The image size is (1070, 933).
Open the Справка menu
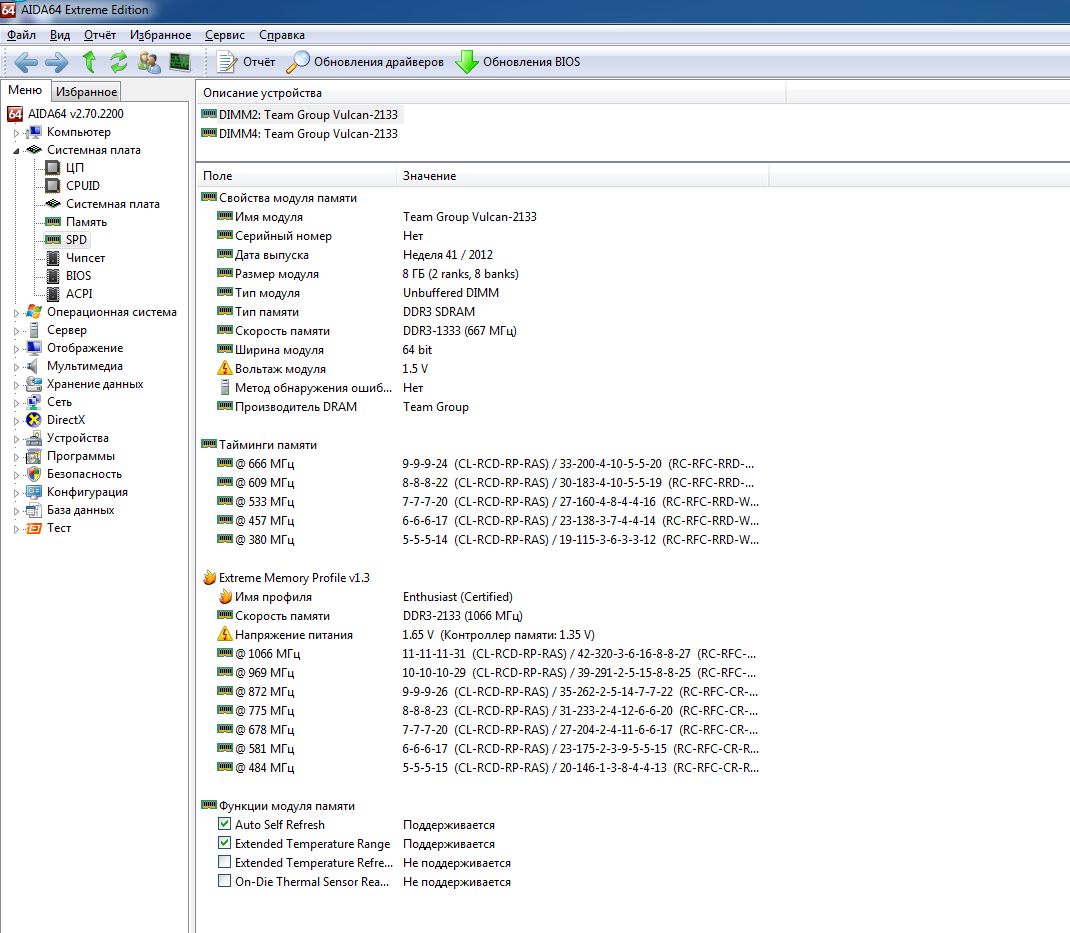(x=282, y=35)
